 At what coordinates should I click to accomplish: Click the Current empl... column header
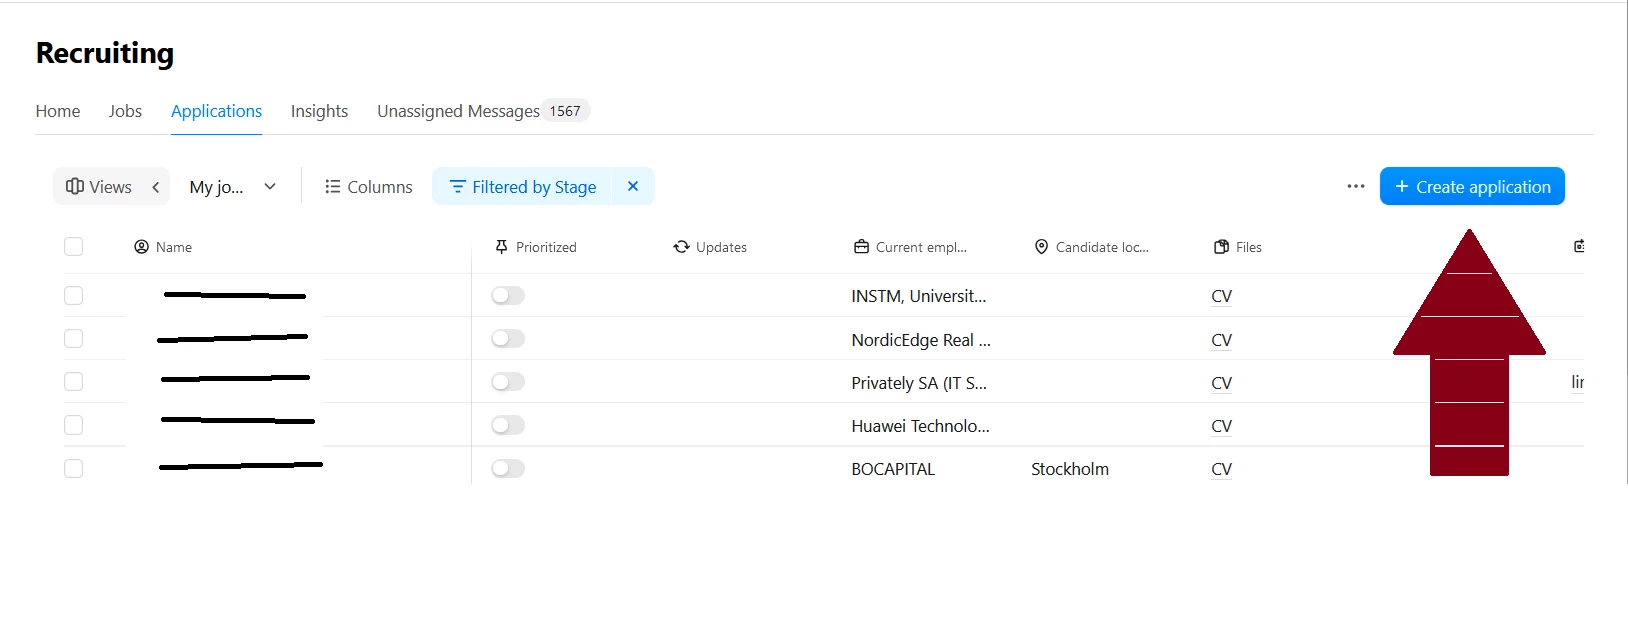point(910,247)
